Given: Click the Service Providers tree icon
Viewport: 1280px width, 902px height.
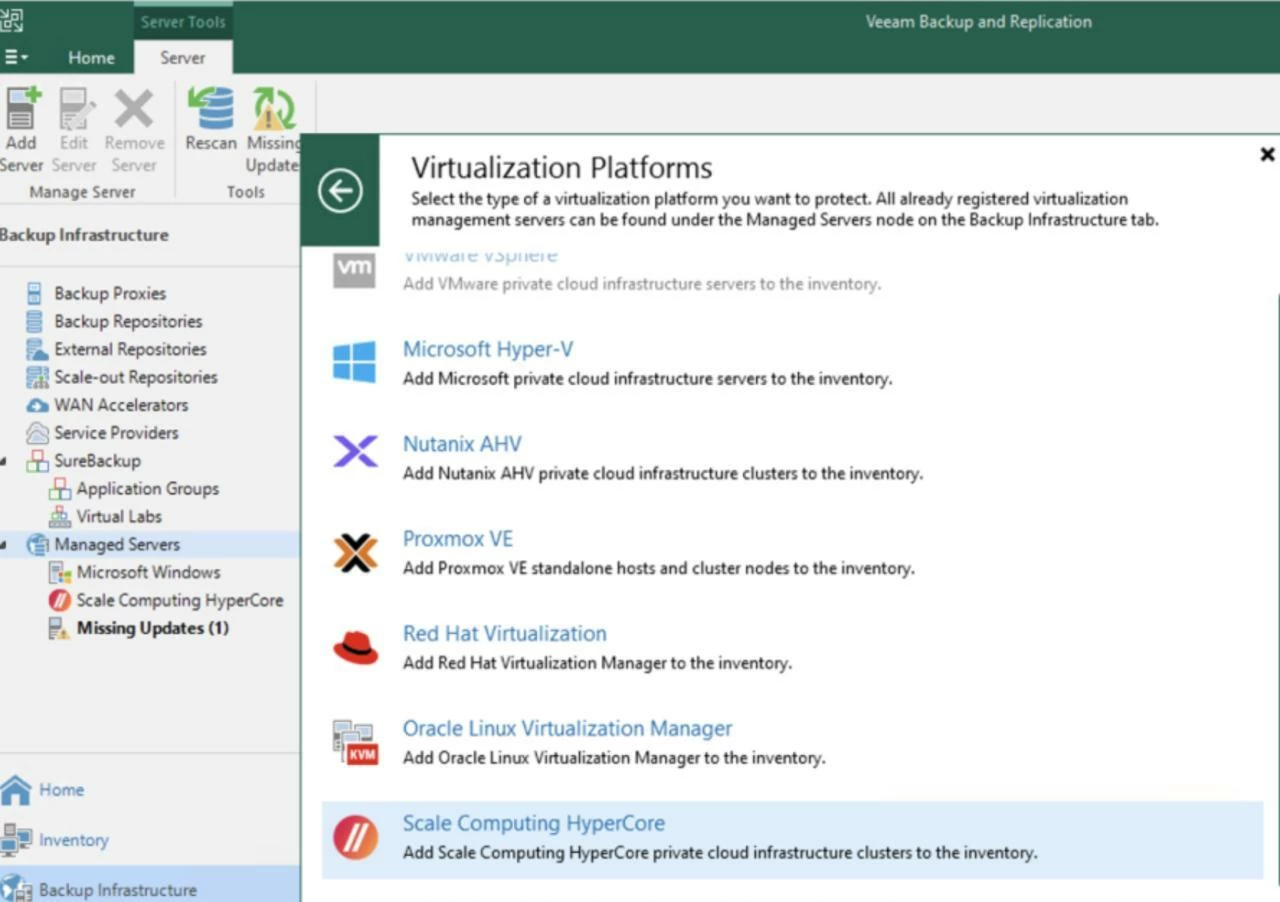Looking at the screenshot, I should pos(37,433).
